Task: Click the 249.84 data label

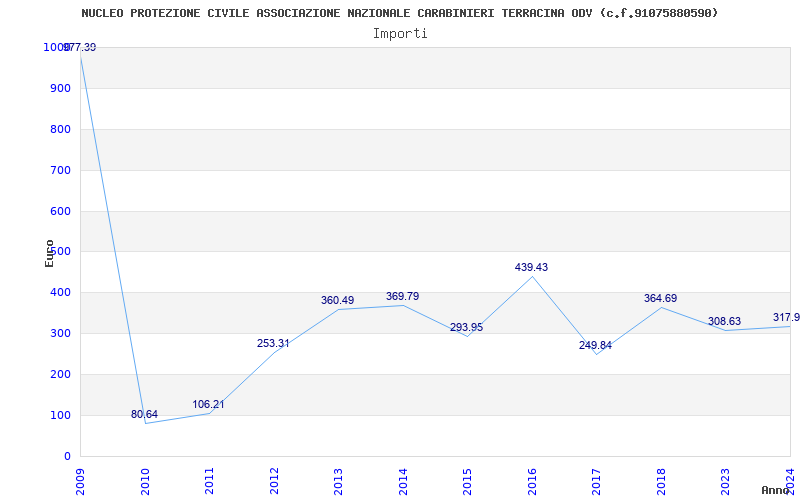Action: (595, 346)
